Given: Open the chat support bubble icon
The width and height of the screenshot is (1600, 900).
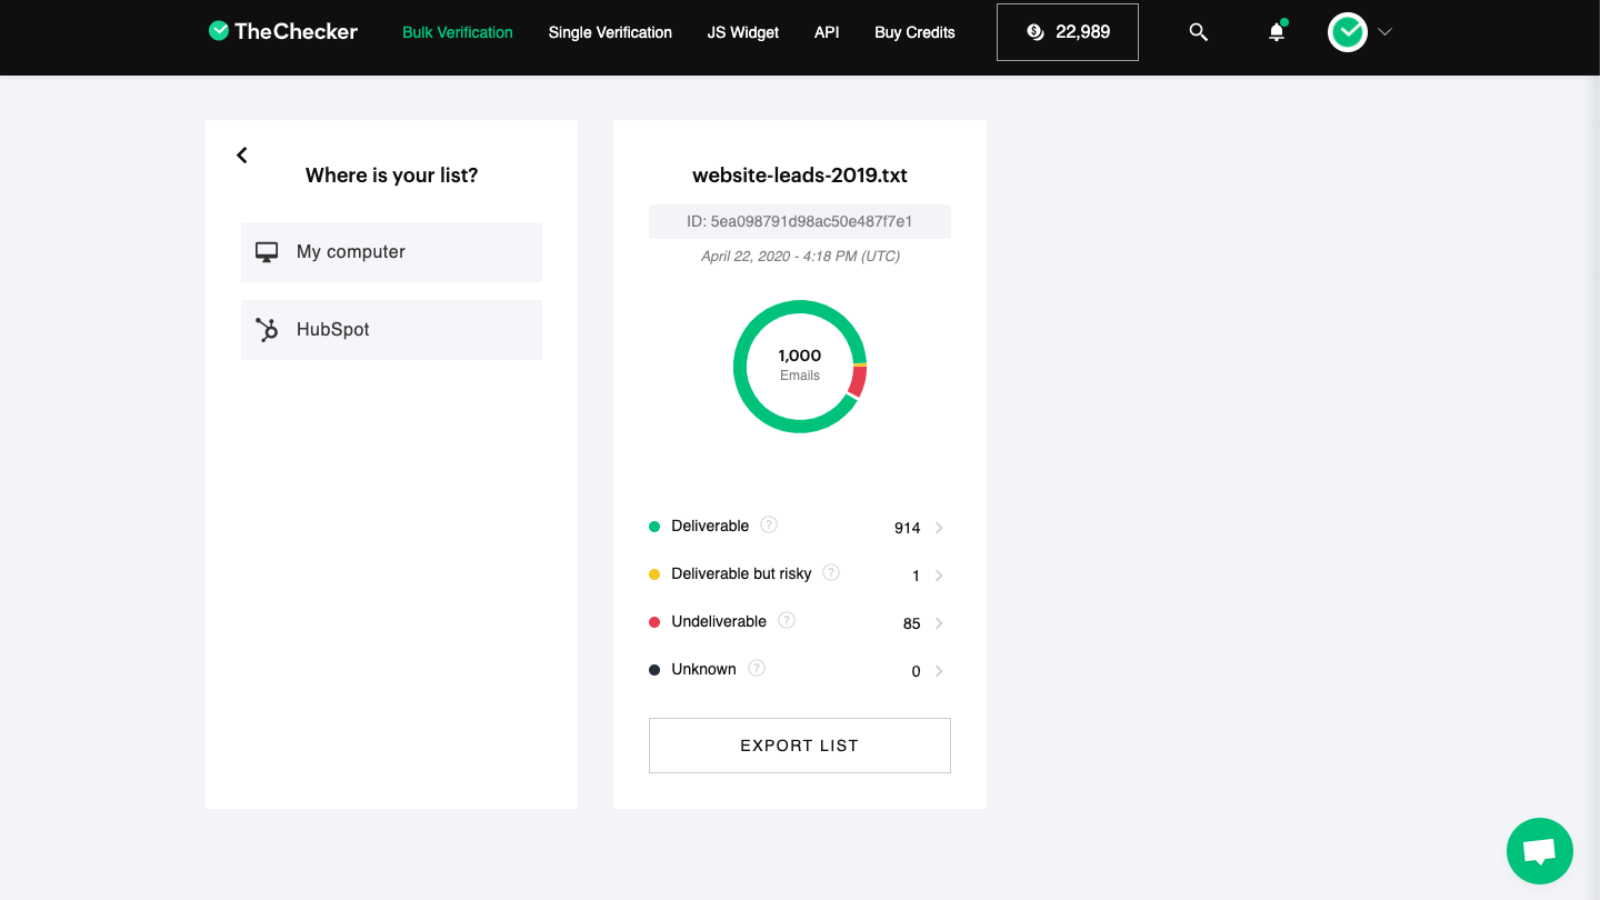Looking at the screenshot, I should [1539, 851].
